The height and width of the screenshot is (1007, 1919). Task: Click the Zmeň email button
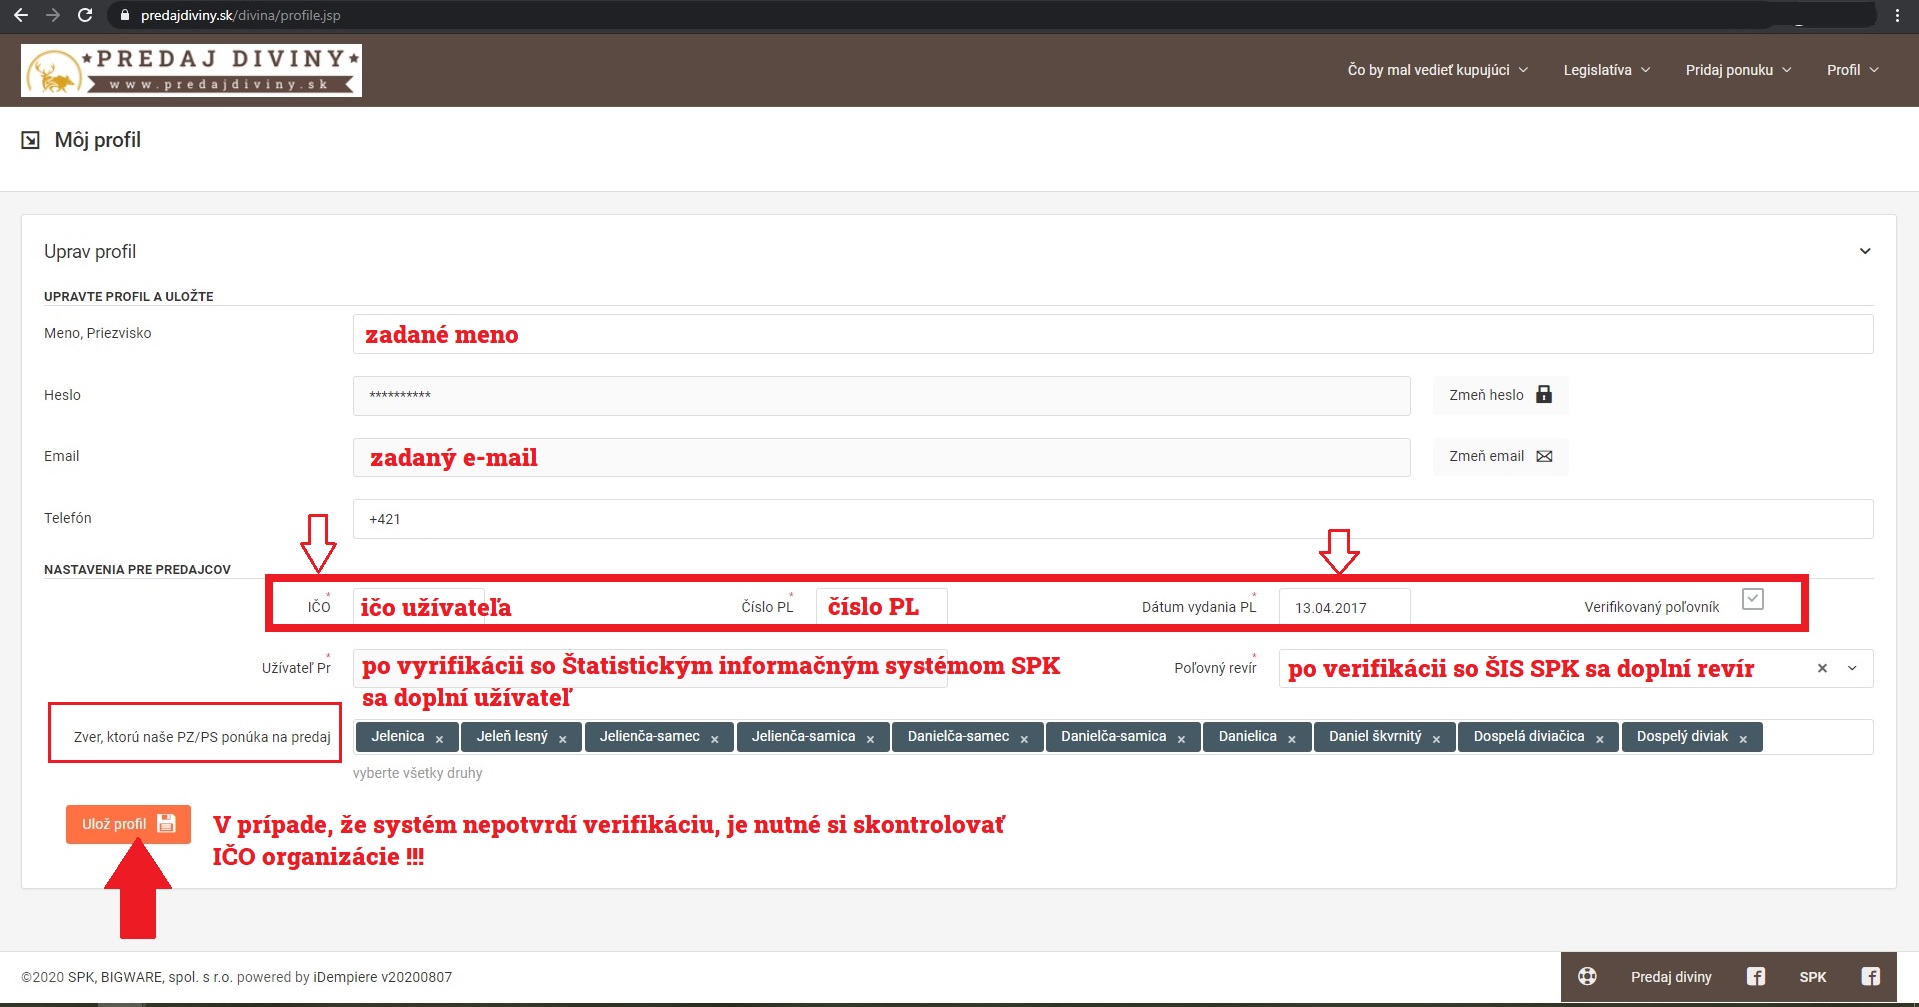click(1499, 456)
